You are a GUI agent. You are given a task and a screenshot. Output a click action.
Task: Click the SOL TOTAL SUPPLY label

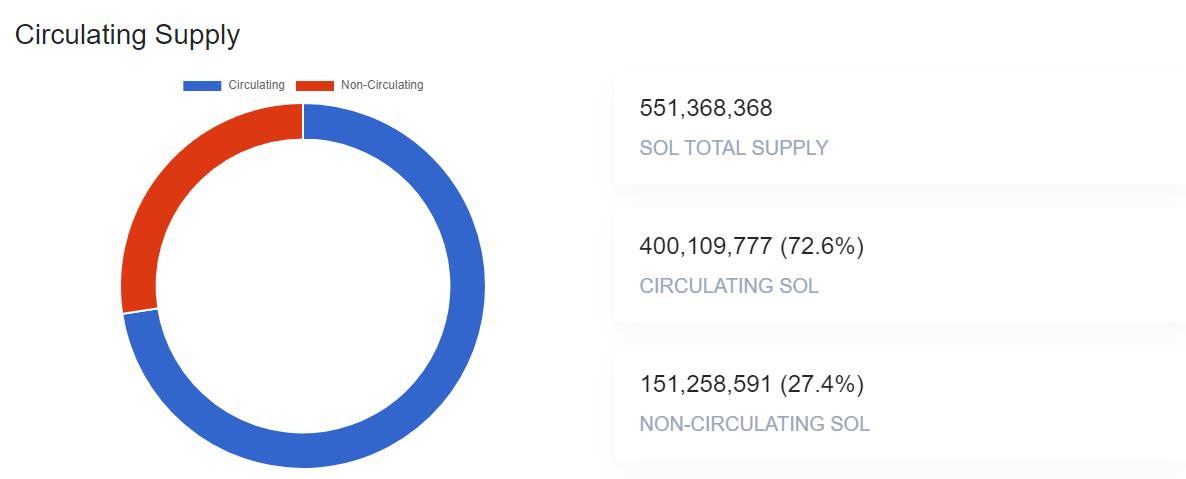(734, 148)
